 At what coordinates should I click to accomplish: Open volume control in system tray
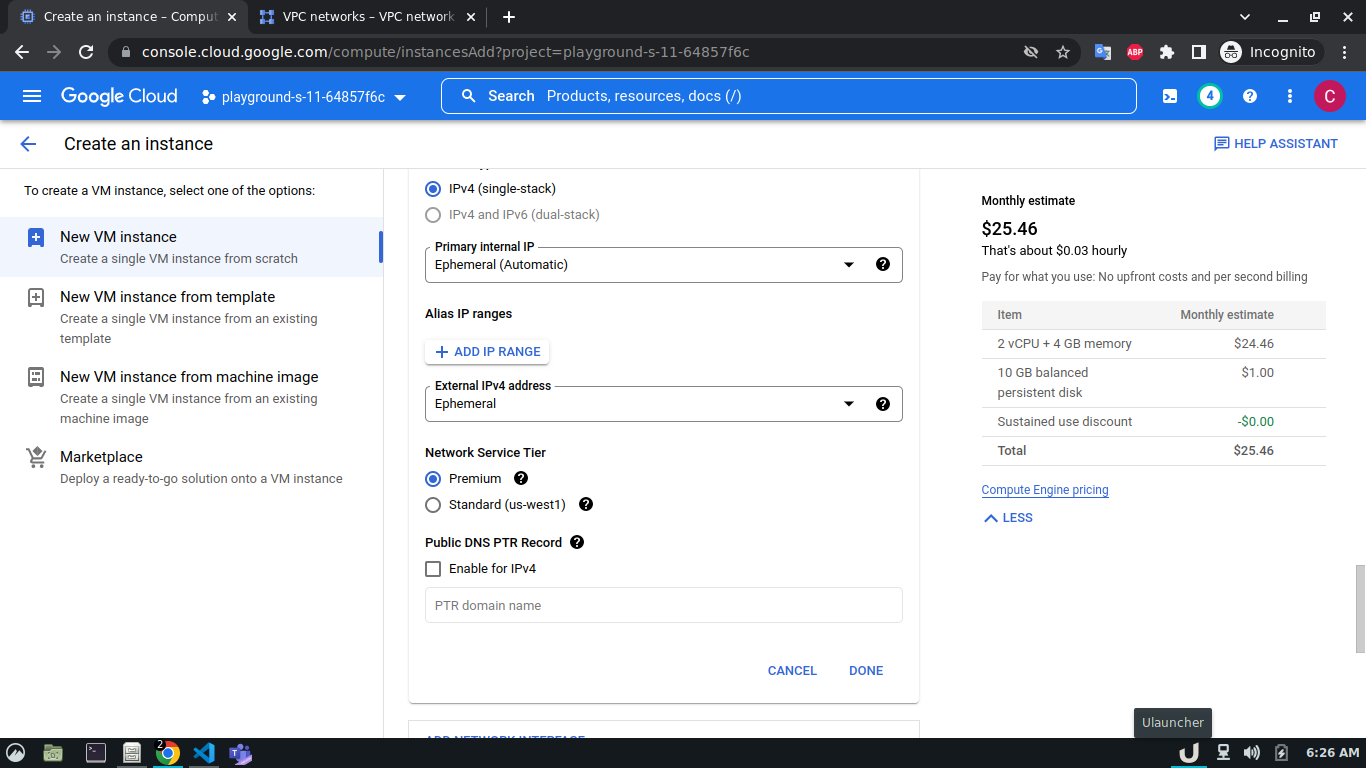tap(1251, 753)
